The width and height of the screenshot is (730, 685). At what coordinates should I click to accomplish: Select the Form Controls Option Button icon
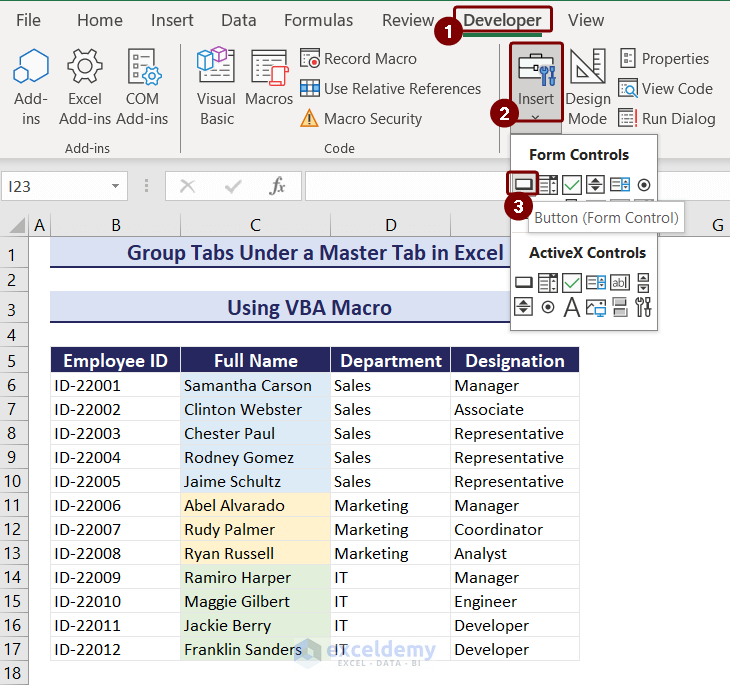pyautogui.click(x=643, y=184)
